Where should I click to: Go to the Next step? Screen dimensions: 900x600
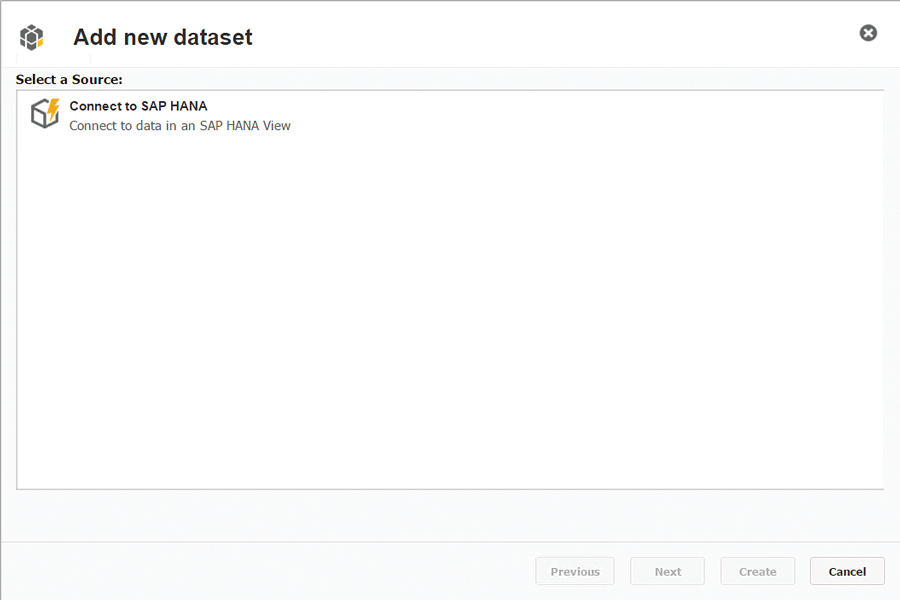(x=667, y=571)
